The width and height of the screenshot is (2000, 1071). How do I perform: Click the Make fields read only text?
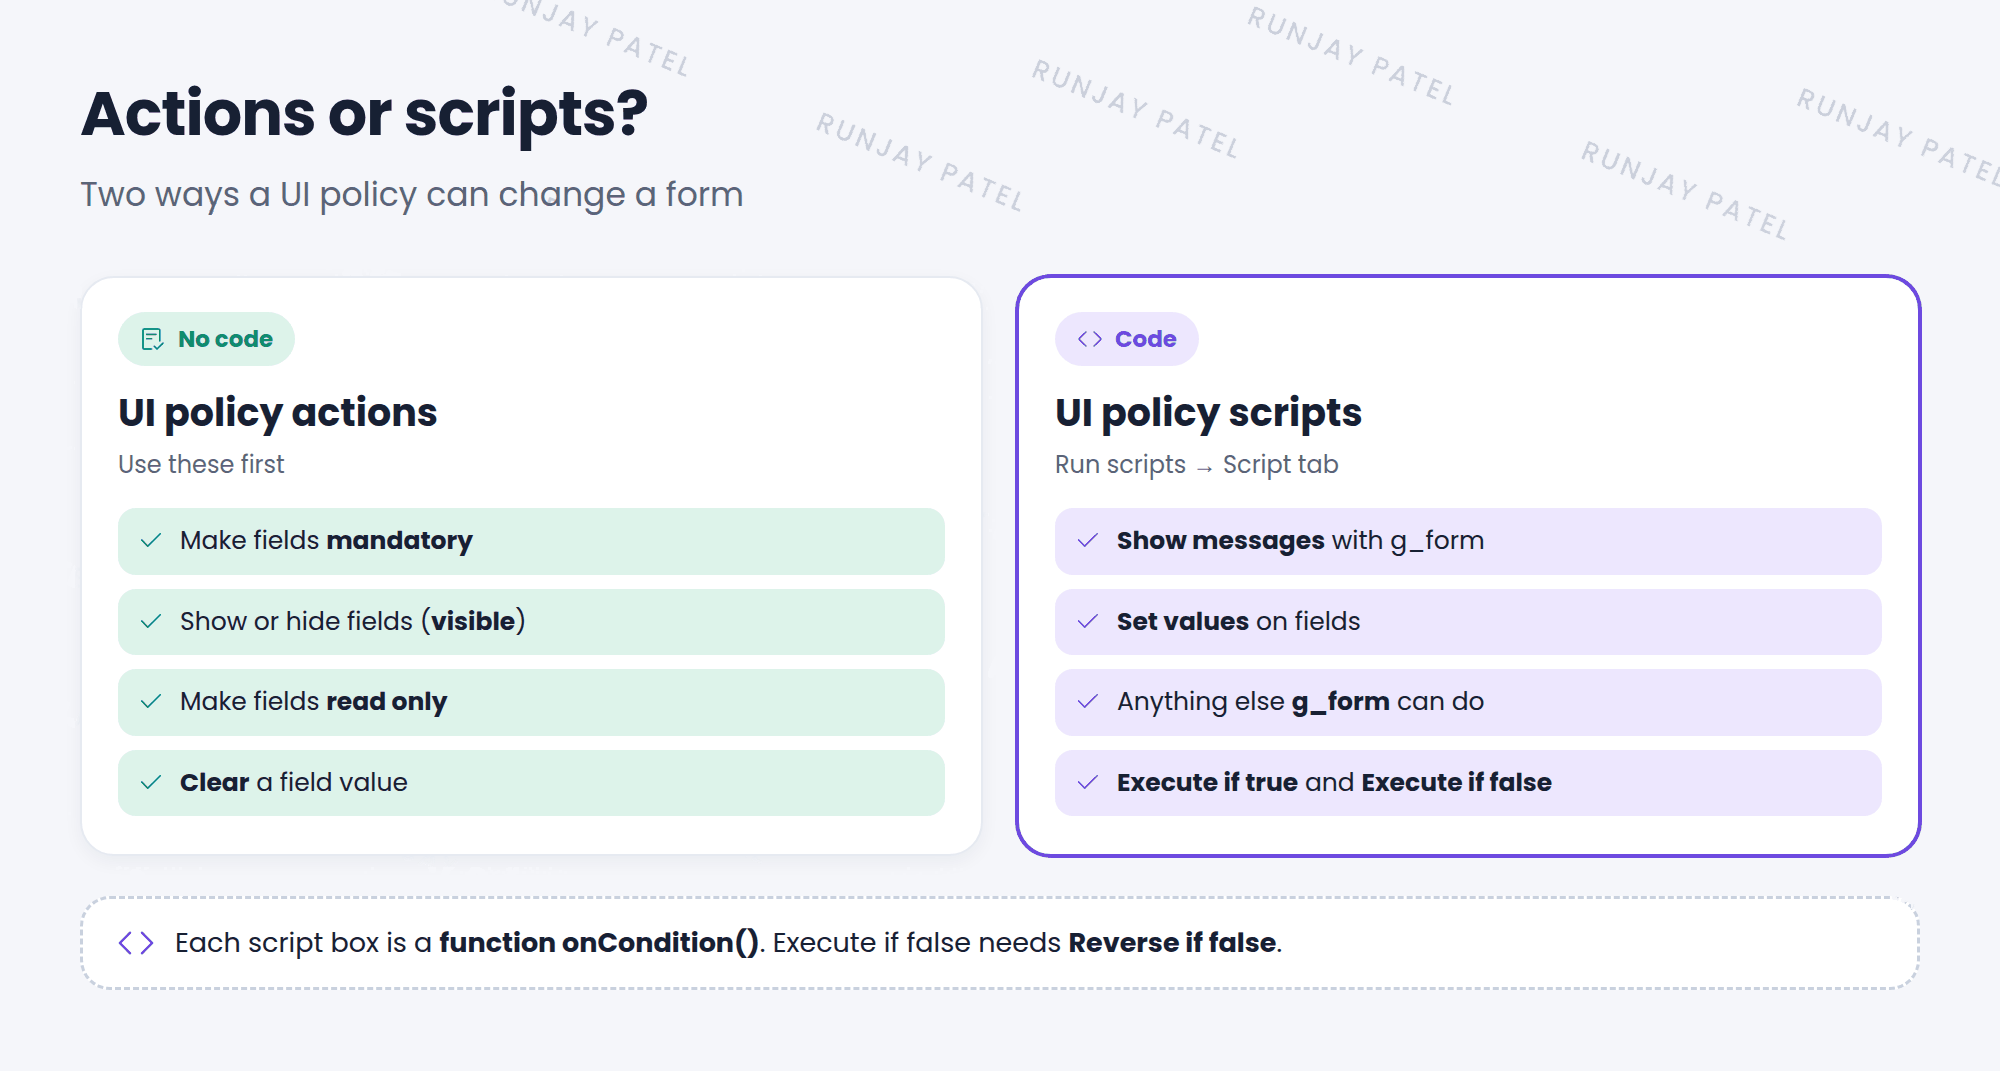point(313,702)
